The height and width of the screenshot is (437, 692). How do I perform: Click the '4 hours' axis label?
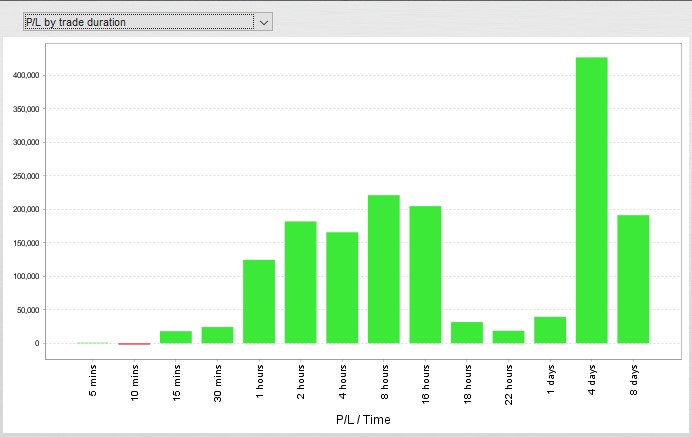click(x=342, y=382)
